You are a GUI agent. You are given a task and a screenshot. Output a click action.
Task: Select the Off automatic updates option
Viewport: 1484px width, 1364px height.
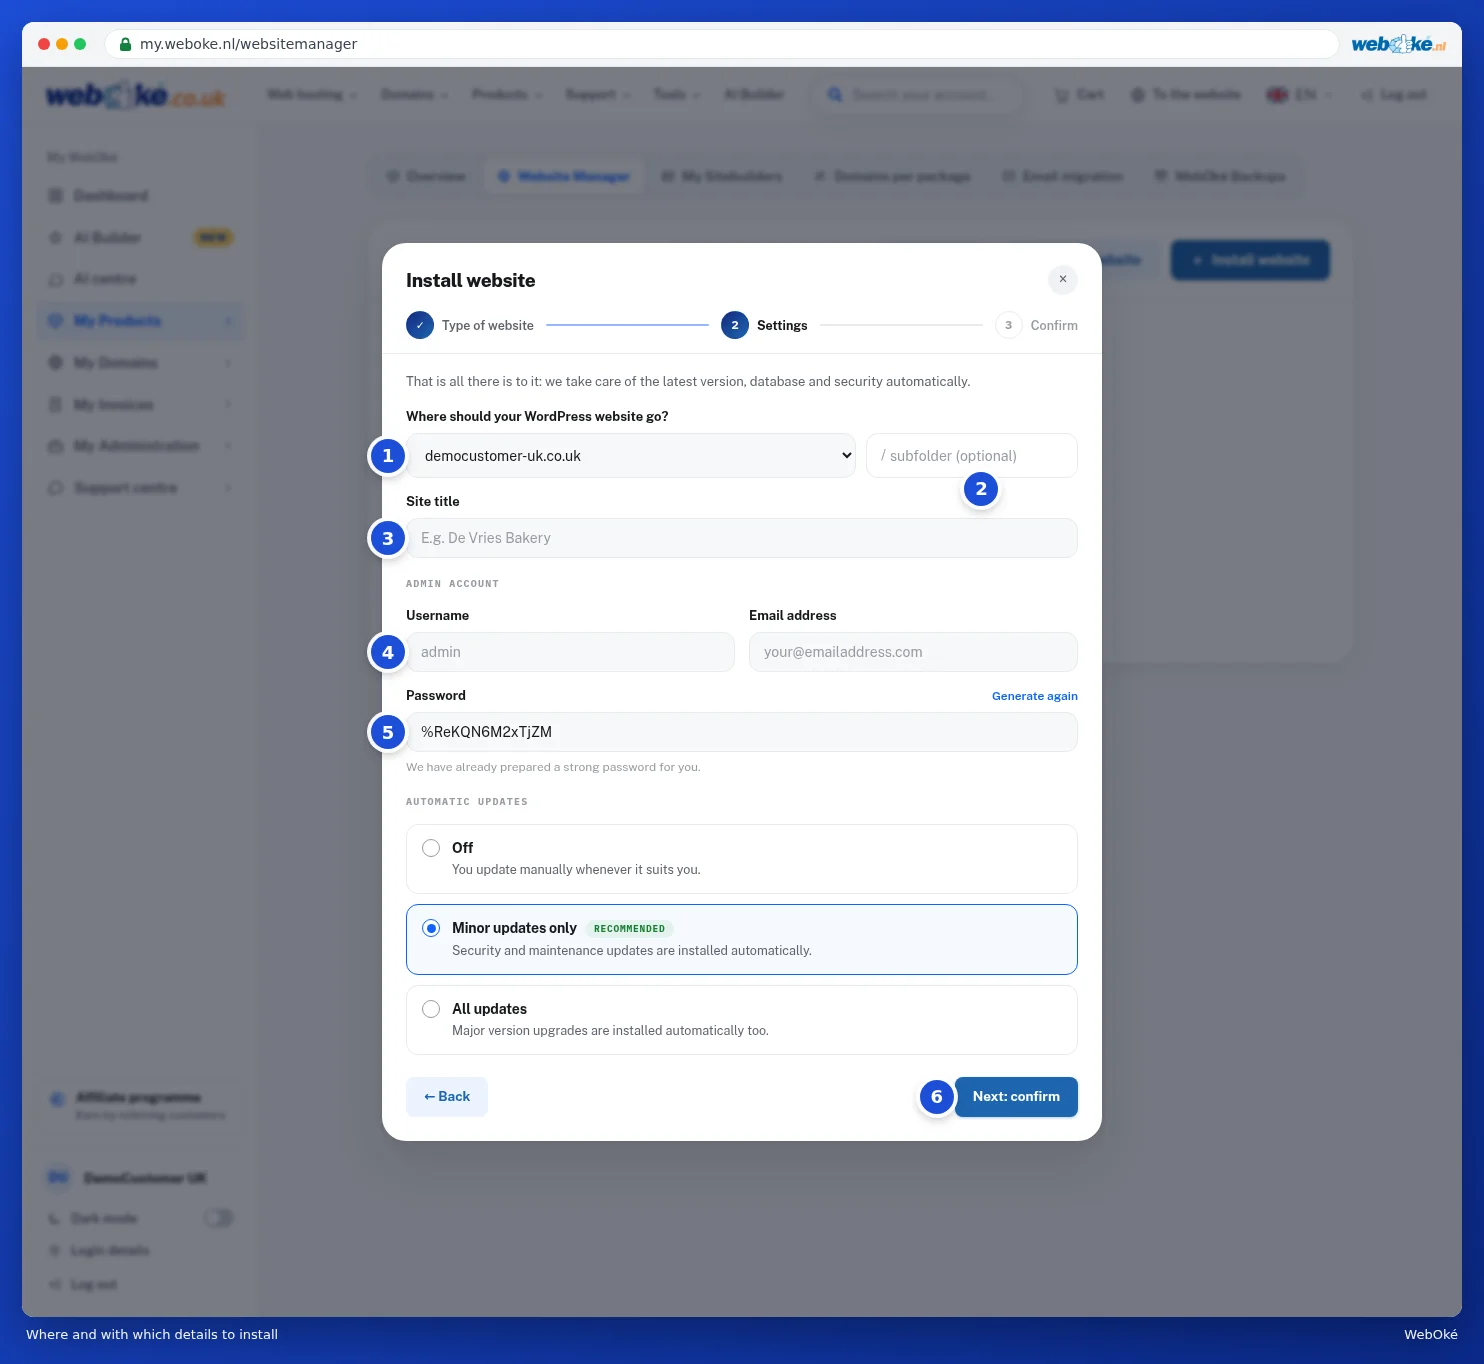(x=742, y=859)
